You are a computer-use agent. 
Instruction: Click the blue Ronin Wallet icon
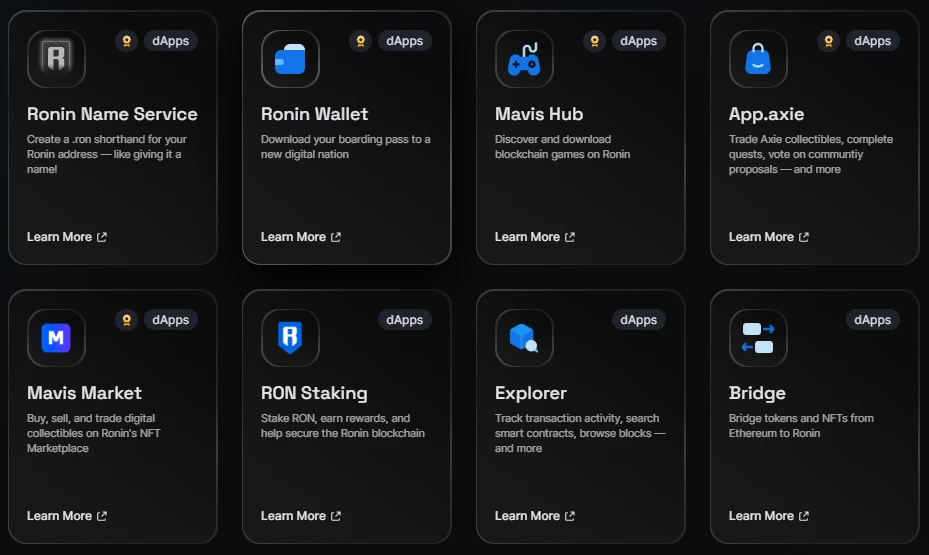pyautogui.click(x=290, y=59)
